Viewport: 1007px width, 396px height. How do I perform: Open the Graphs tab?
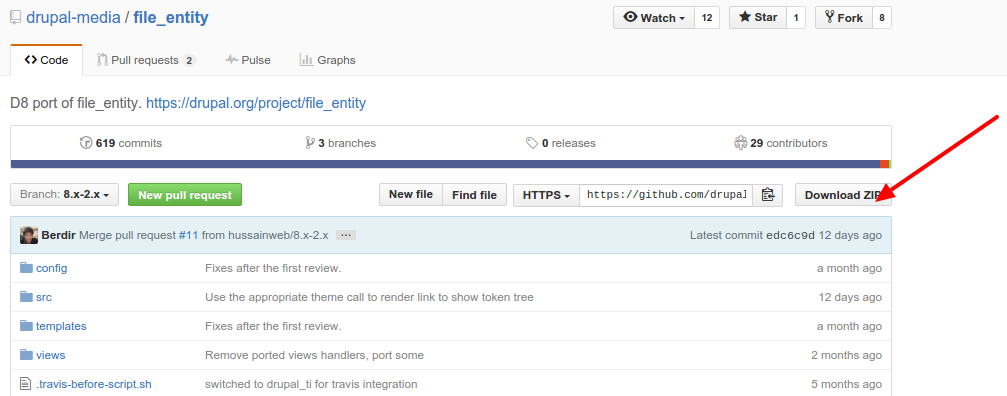click(327, 60)
